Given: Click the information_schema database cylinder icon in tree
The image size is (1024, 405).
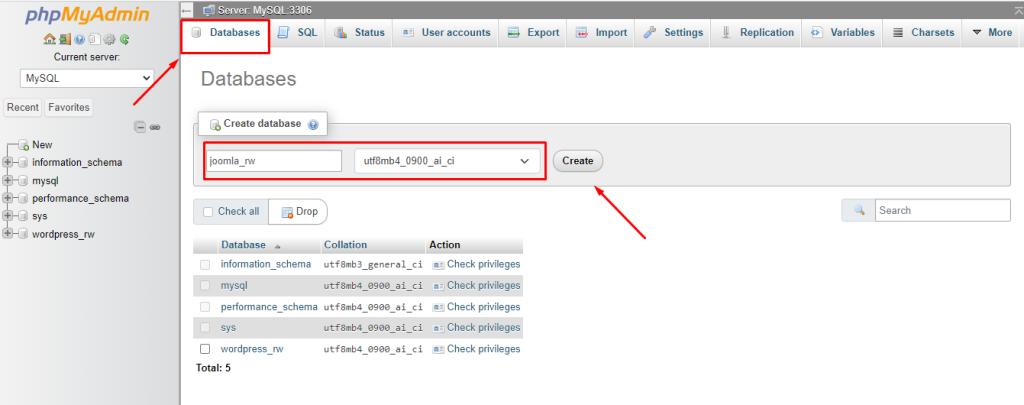Looking at the screenshot, I should [24, 163].
